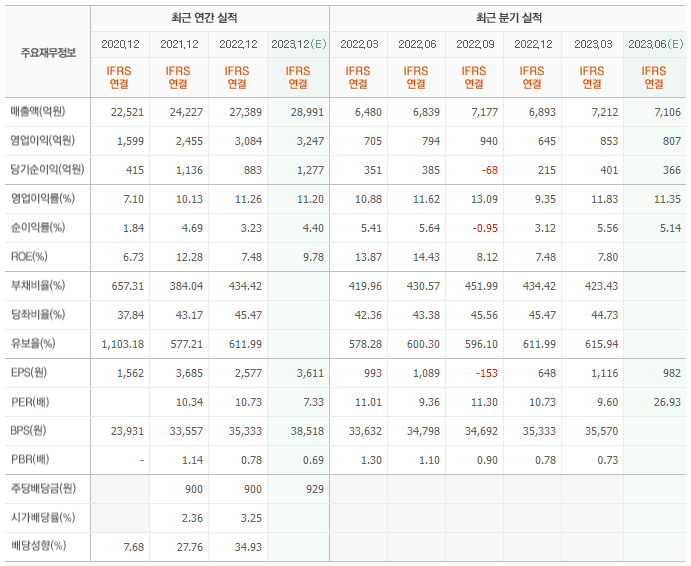Click the payout ratio value 7.68
The image size is (691, 566).
coord(133,547)
